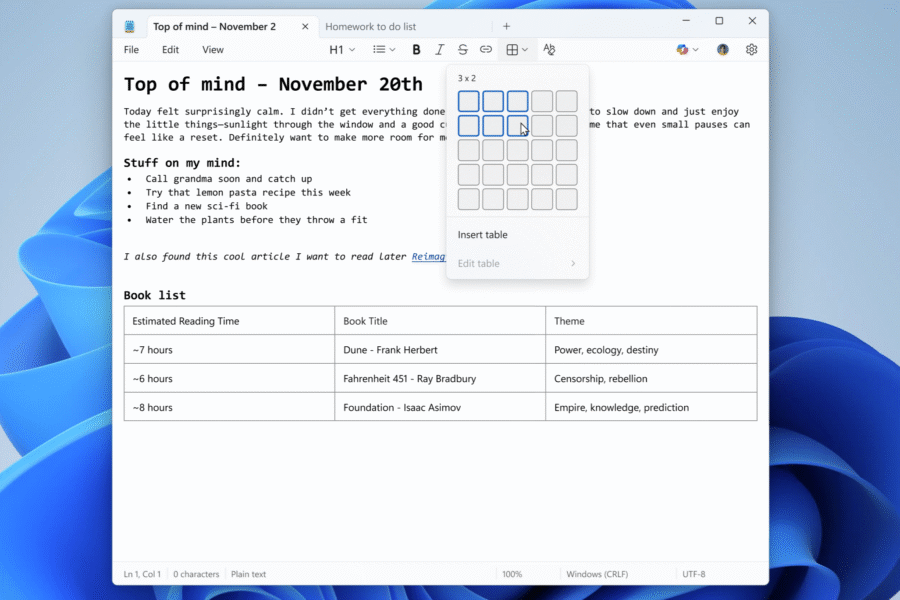
Task: Select the bullet list icon
Action: click(x=381, y=48)
